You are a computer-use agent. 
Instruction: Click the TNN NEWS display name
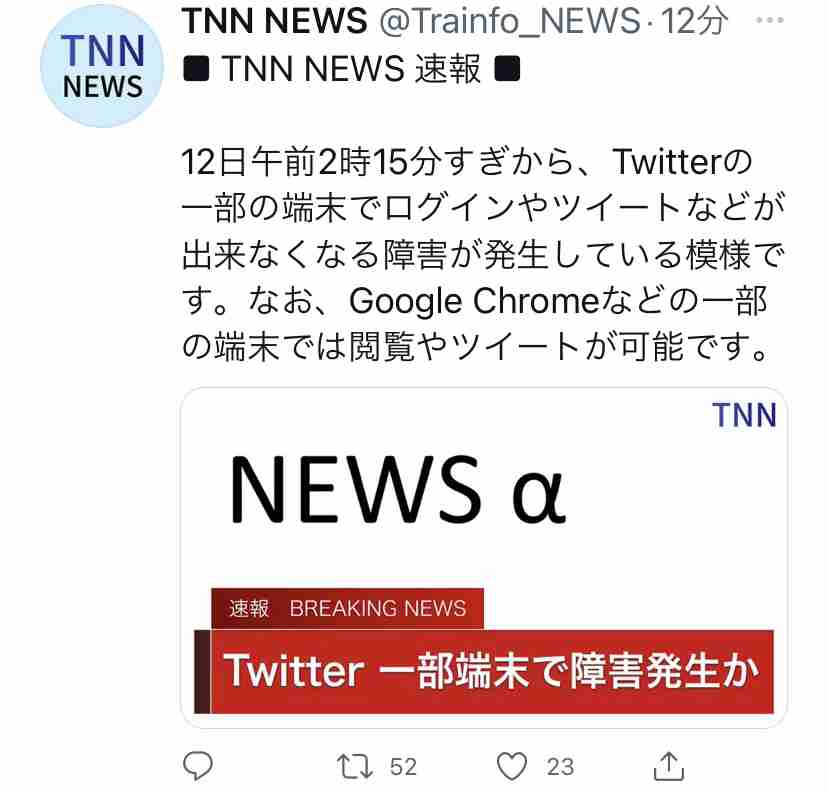point(274,21)
